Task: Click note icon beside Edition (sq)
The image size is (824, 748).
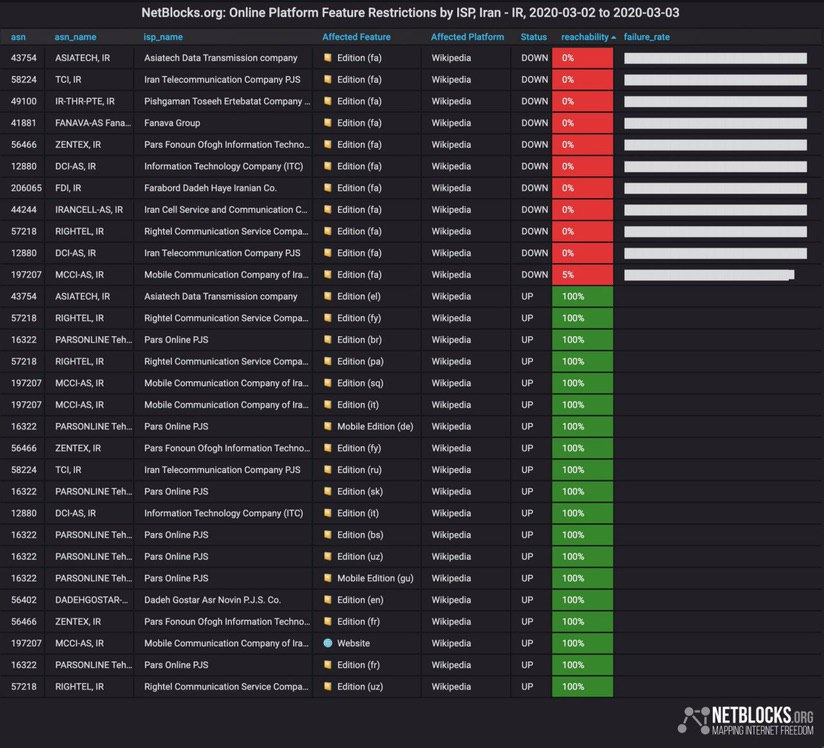Action: (328, 383)
